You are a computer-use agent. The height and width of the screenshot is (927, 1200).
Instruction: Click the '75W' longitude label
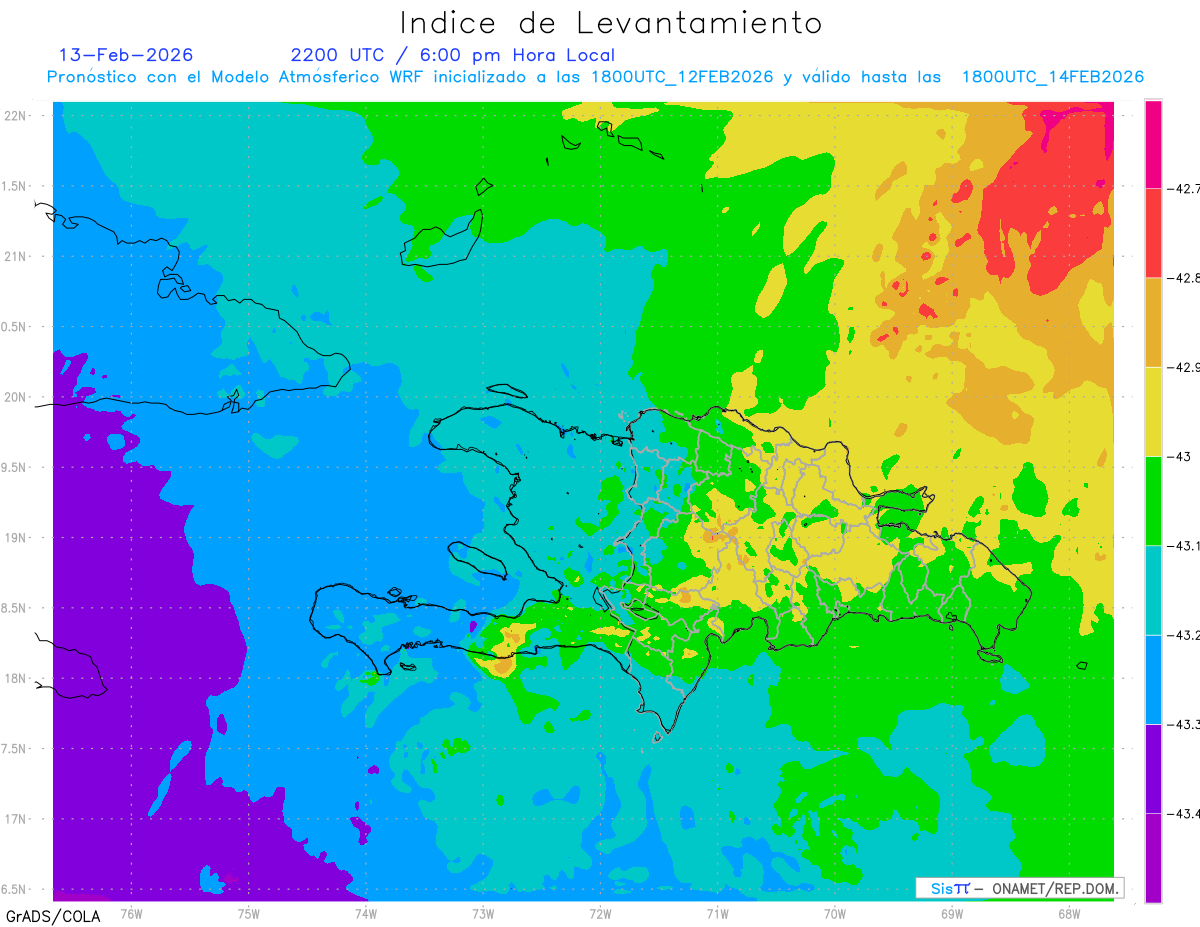[249, 914]
